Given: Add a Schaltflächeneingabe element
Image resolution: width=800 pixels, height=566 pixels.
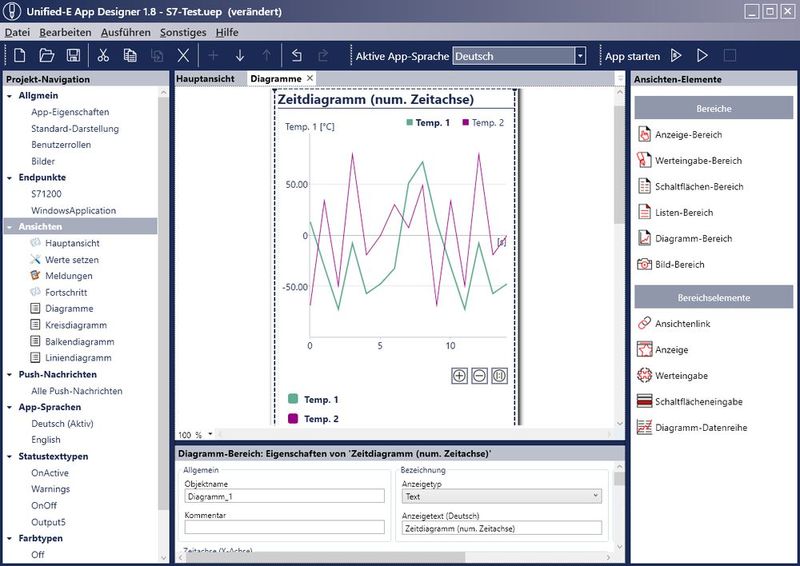Looking at the screenshot, I should pyautogui.click(x=697, y=401).
